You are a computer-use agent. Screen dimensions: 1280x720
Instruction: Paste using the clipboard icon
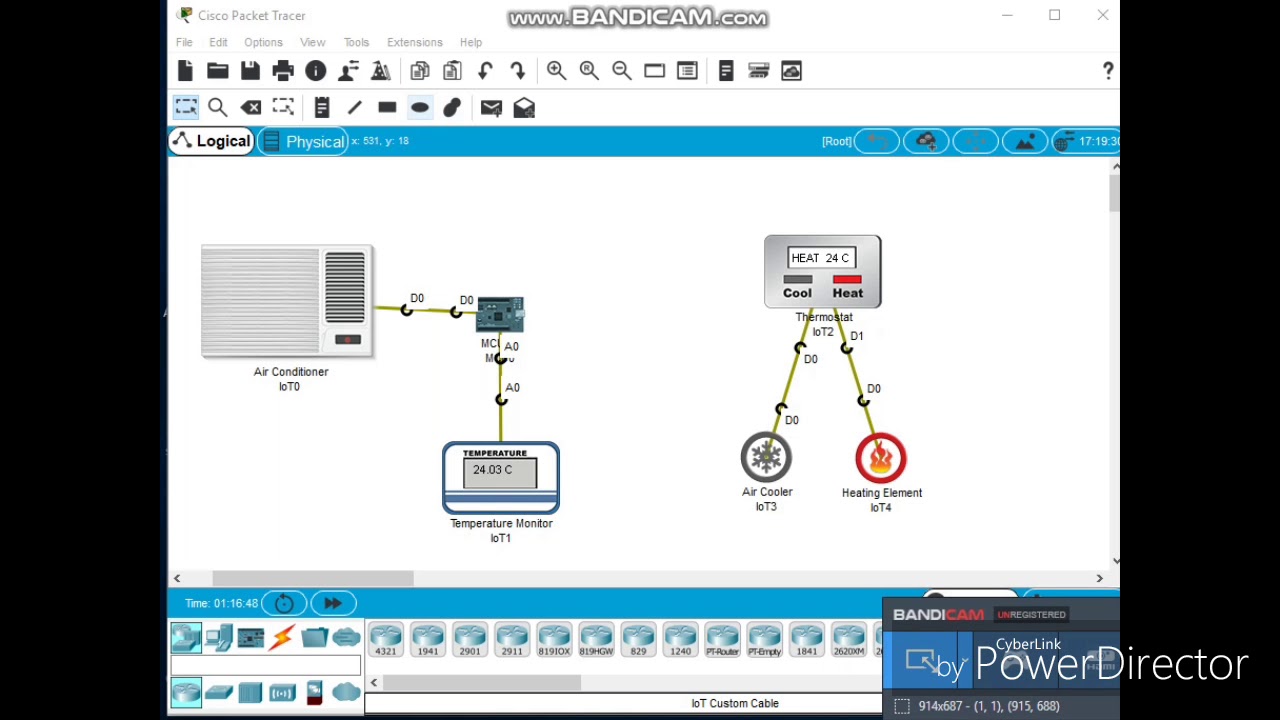(452, 71)
